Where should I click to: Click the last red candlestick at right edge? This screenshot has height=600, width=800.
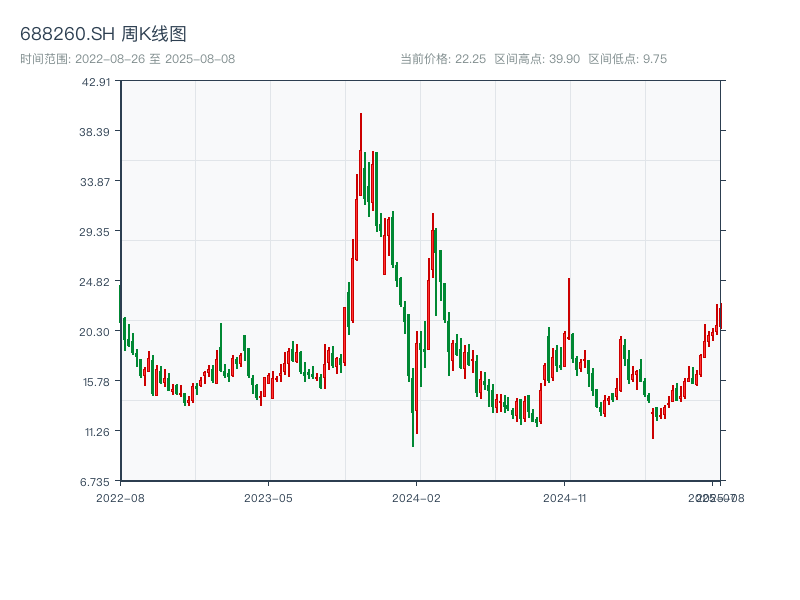[721, 316]
